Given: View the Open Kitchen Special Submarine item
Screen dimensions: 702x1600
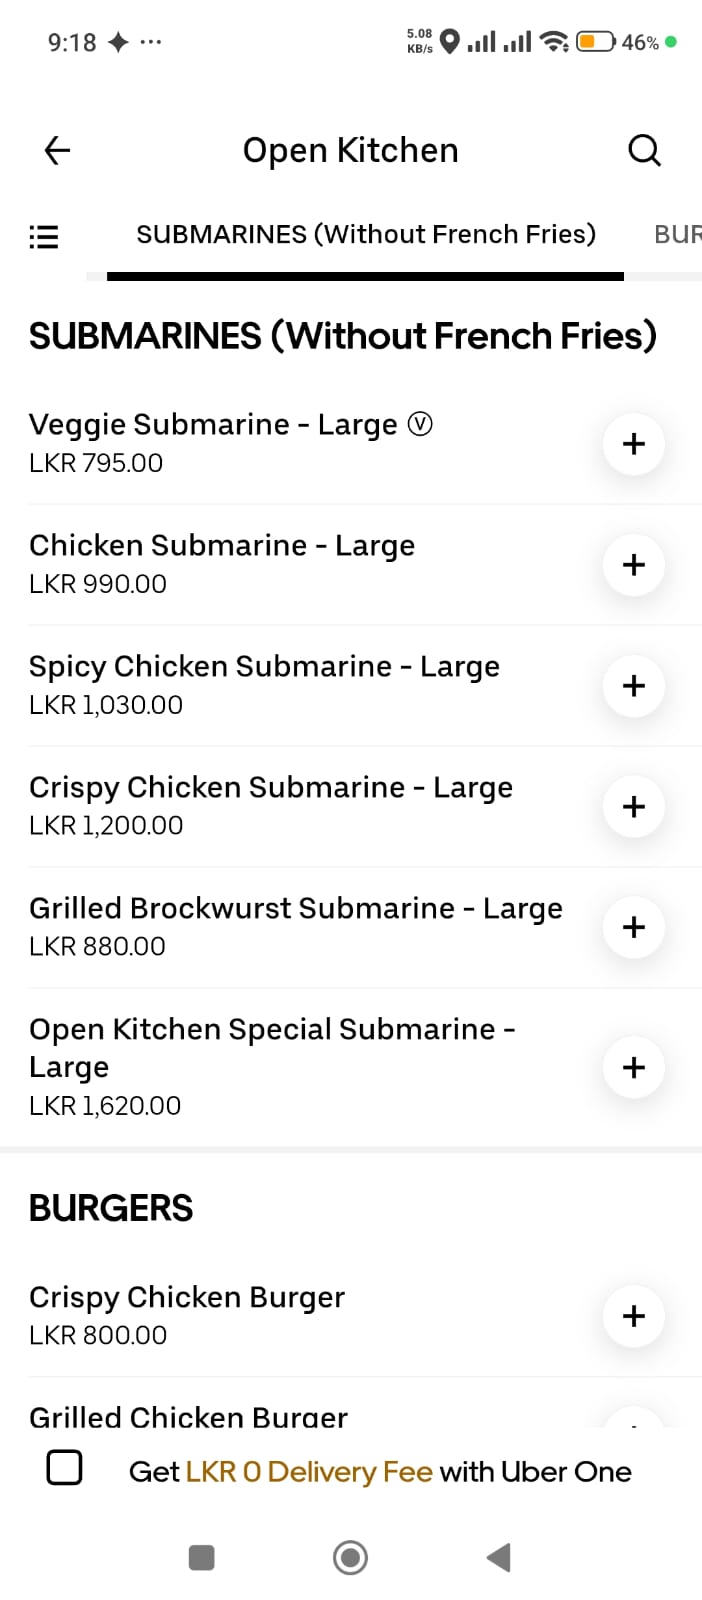Looking at the screenshot, I should click(x=272, y=1048).
